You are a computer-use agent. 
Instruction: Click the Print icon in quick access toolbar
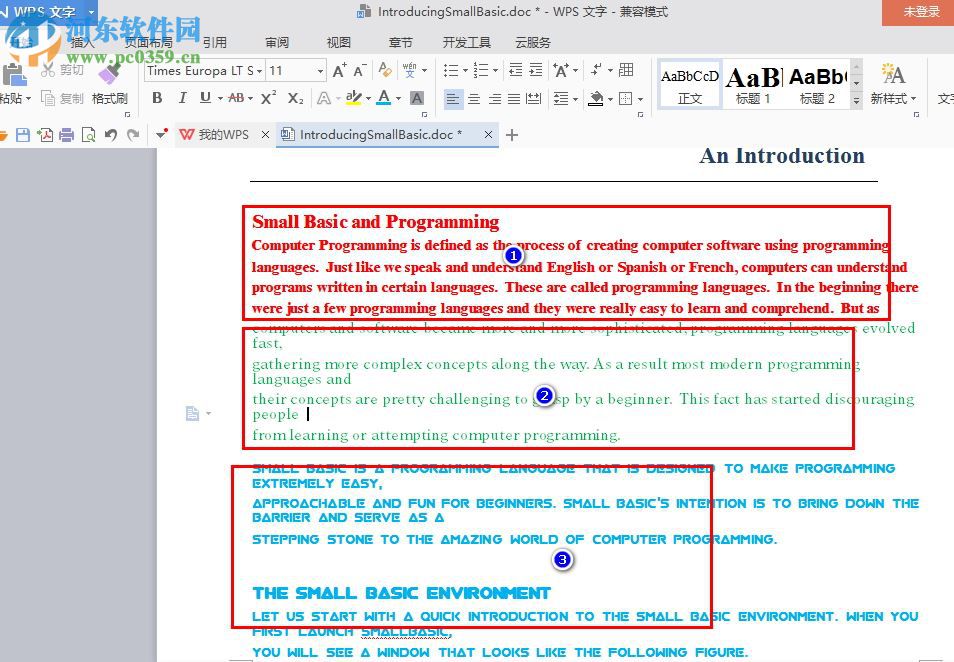click(x=66, y=135)
